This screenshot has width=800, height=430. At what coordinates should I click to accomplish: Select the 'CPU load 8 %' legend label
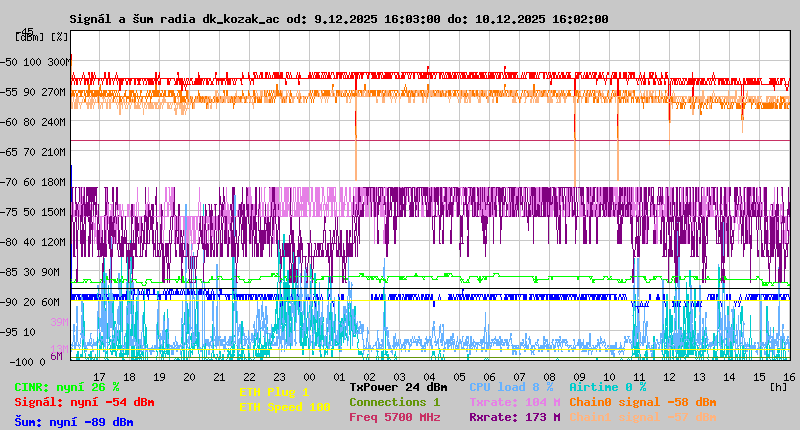pyautogui.click(x=511, y=387)
